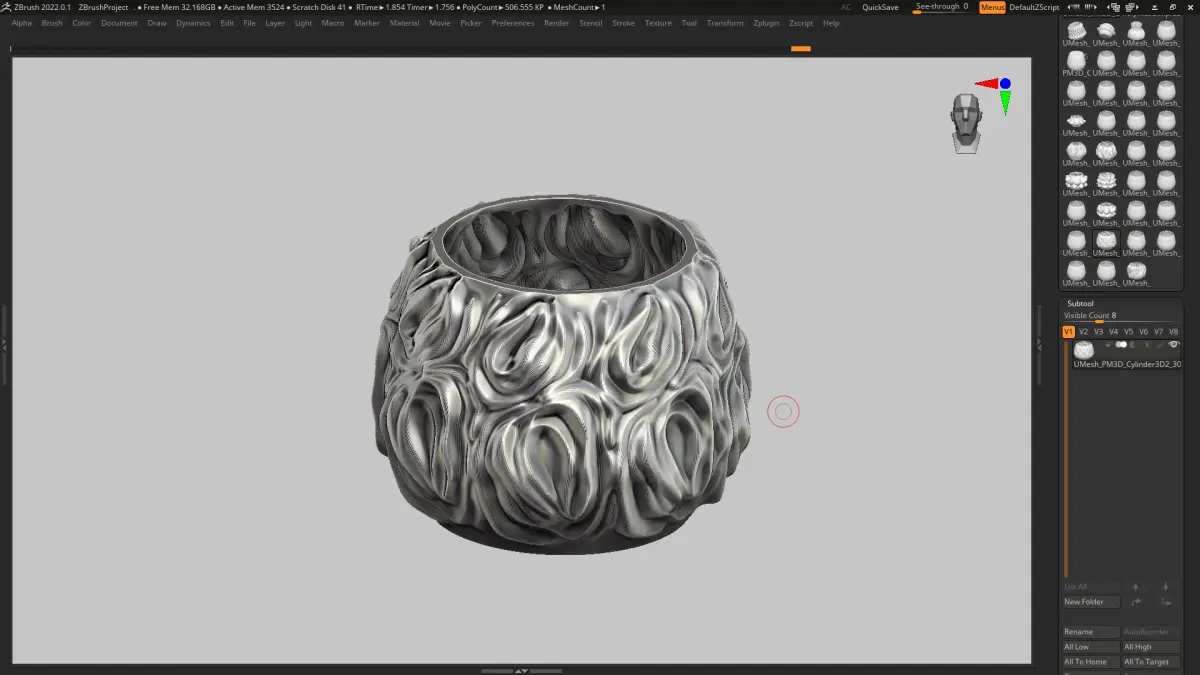Activate visibility set V2
The width and height of the screenshot is (1200, 675).
[x=1084, y=331]
